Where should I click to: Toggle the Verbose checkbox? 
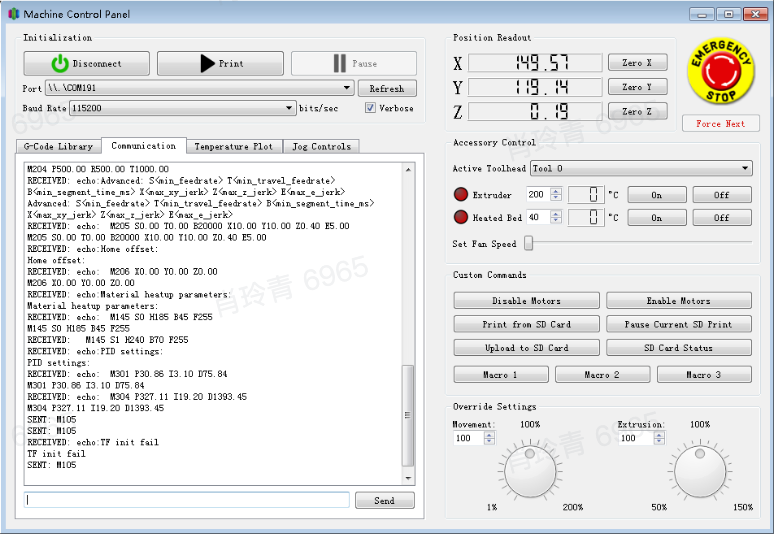371,108
